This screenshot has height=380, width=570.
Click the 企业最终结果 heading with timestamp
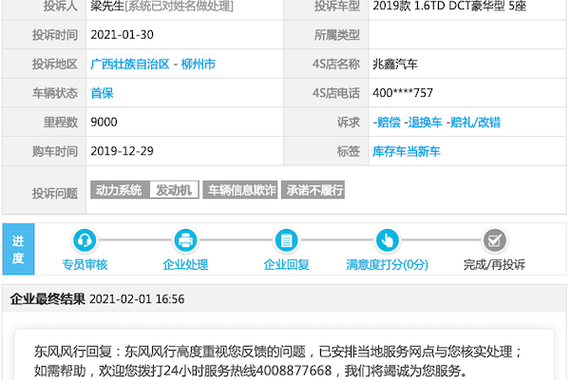coord(97,299)
